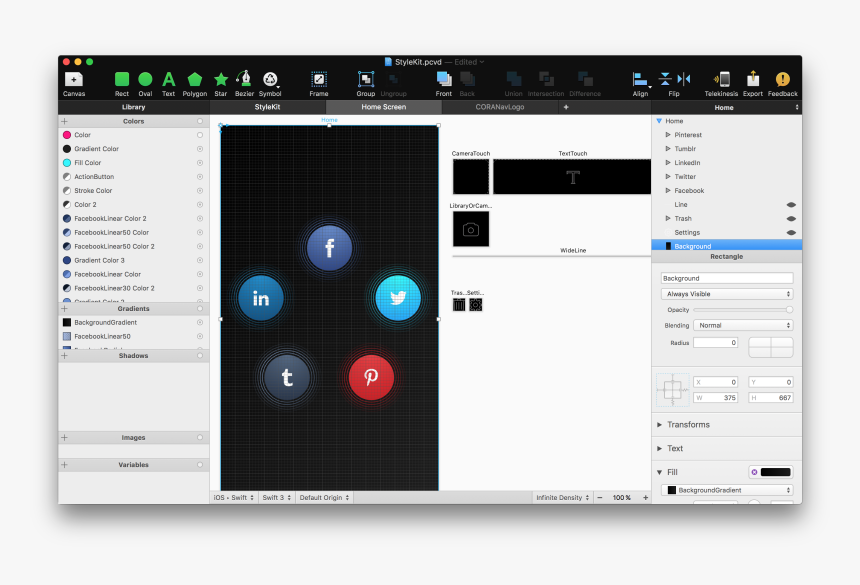Open the Blending mode dropdown

coord(743,324)
